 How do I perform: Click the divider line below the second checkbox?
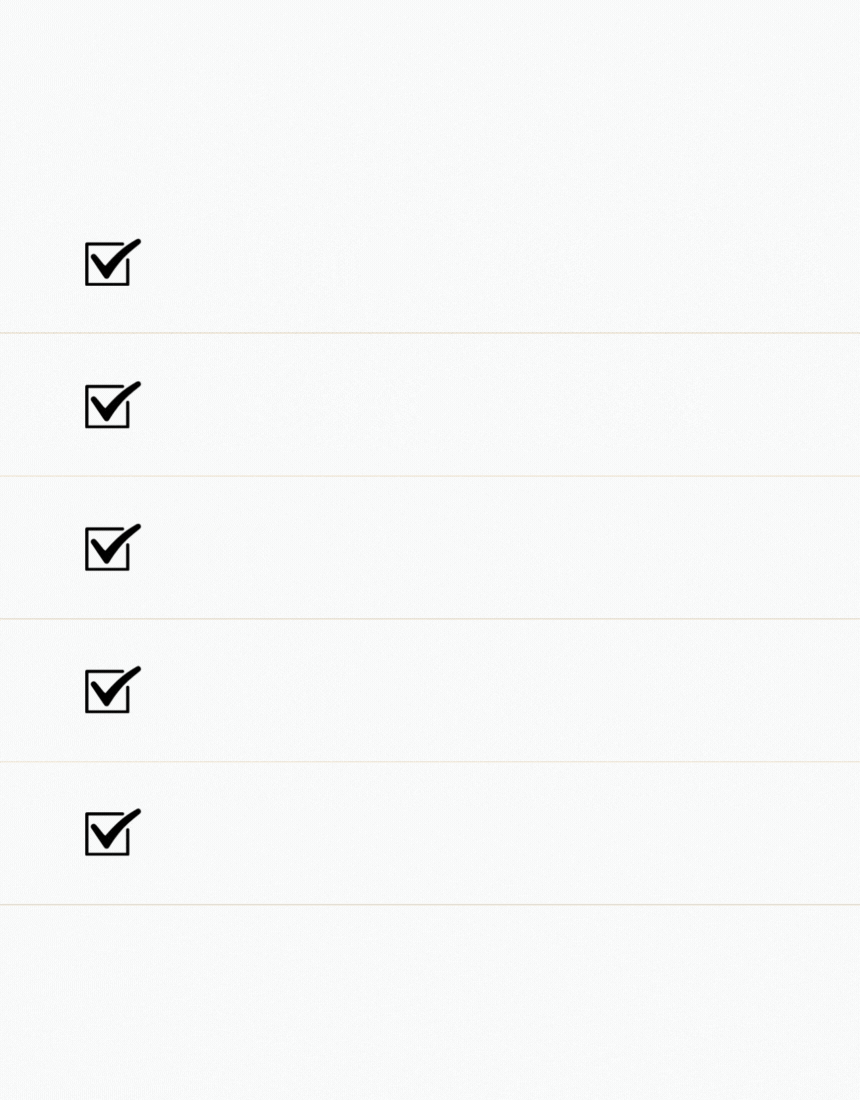point(430,476)
